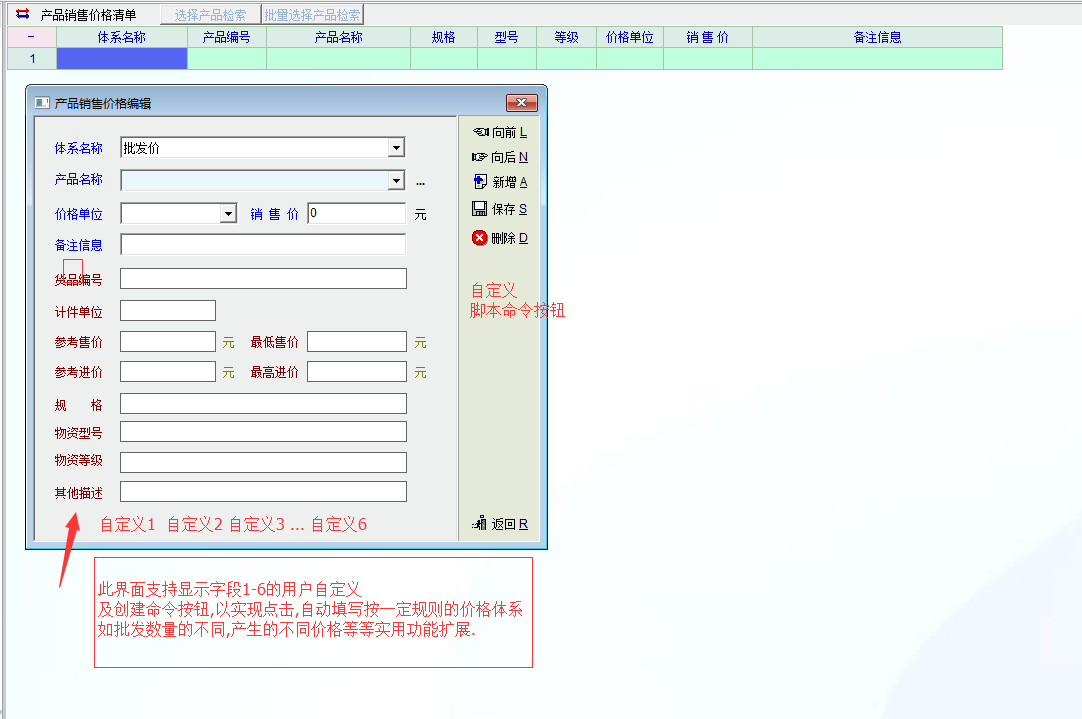
Task: Expand the 体系名称 dropdown showing 批发价
Action: click(x=396, y=148)
